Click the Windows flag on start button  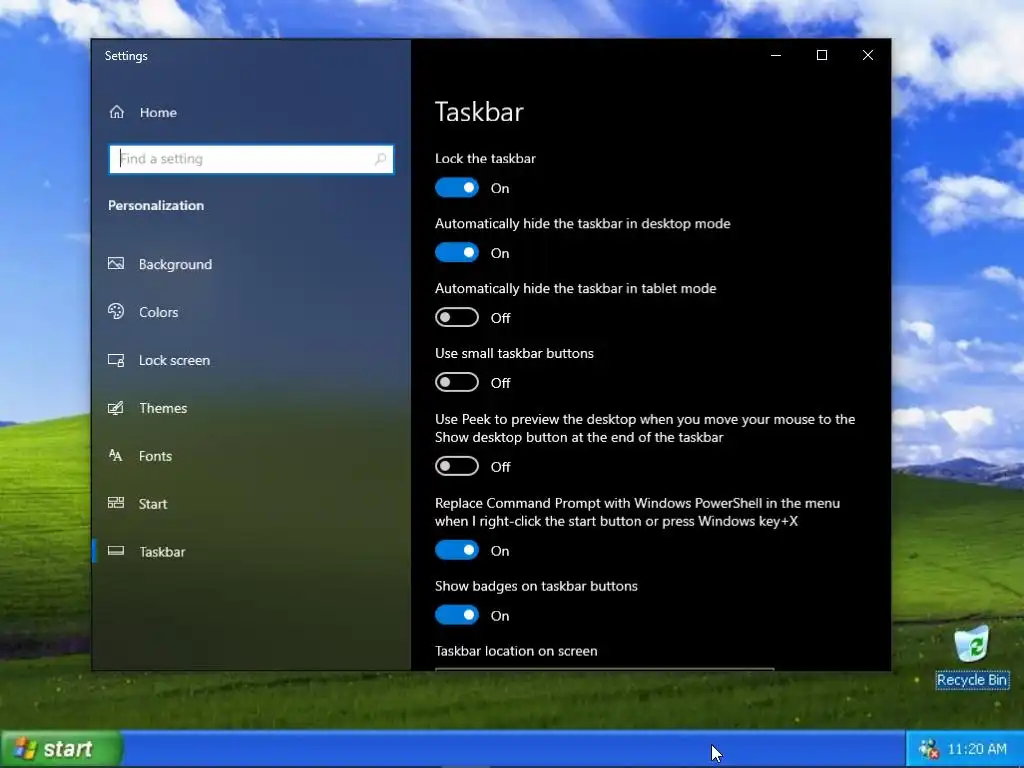(25, 748)
